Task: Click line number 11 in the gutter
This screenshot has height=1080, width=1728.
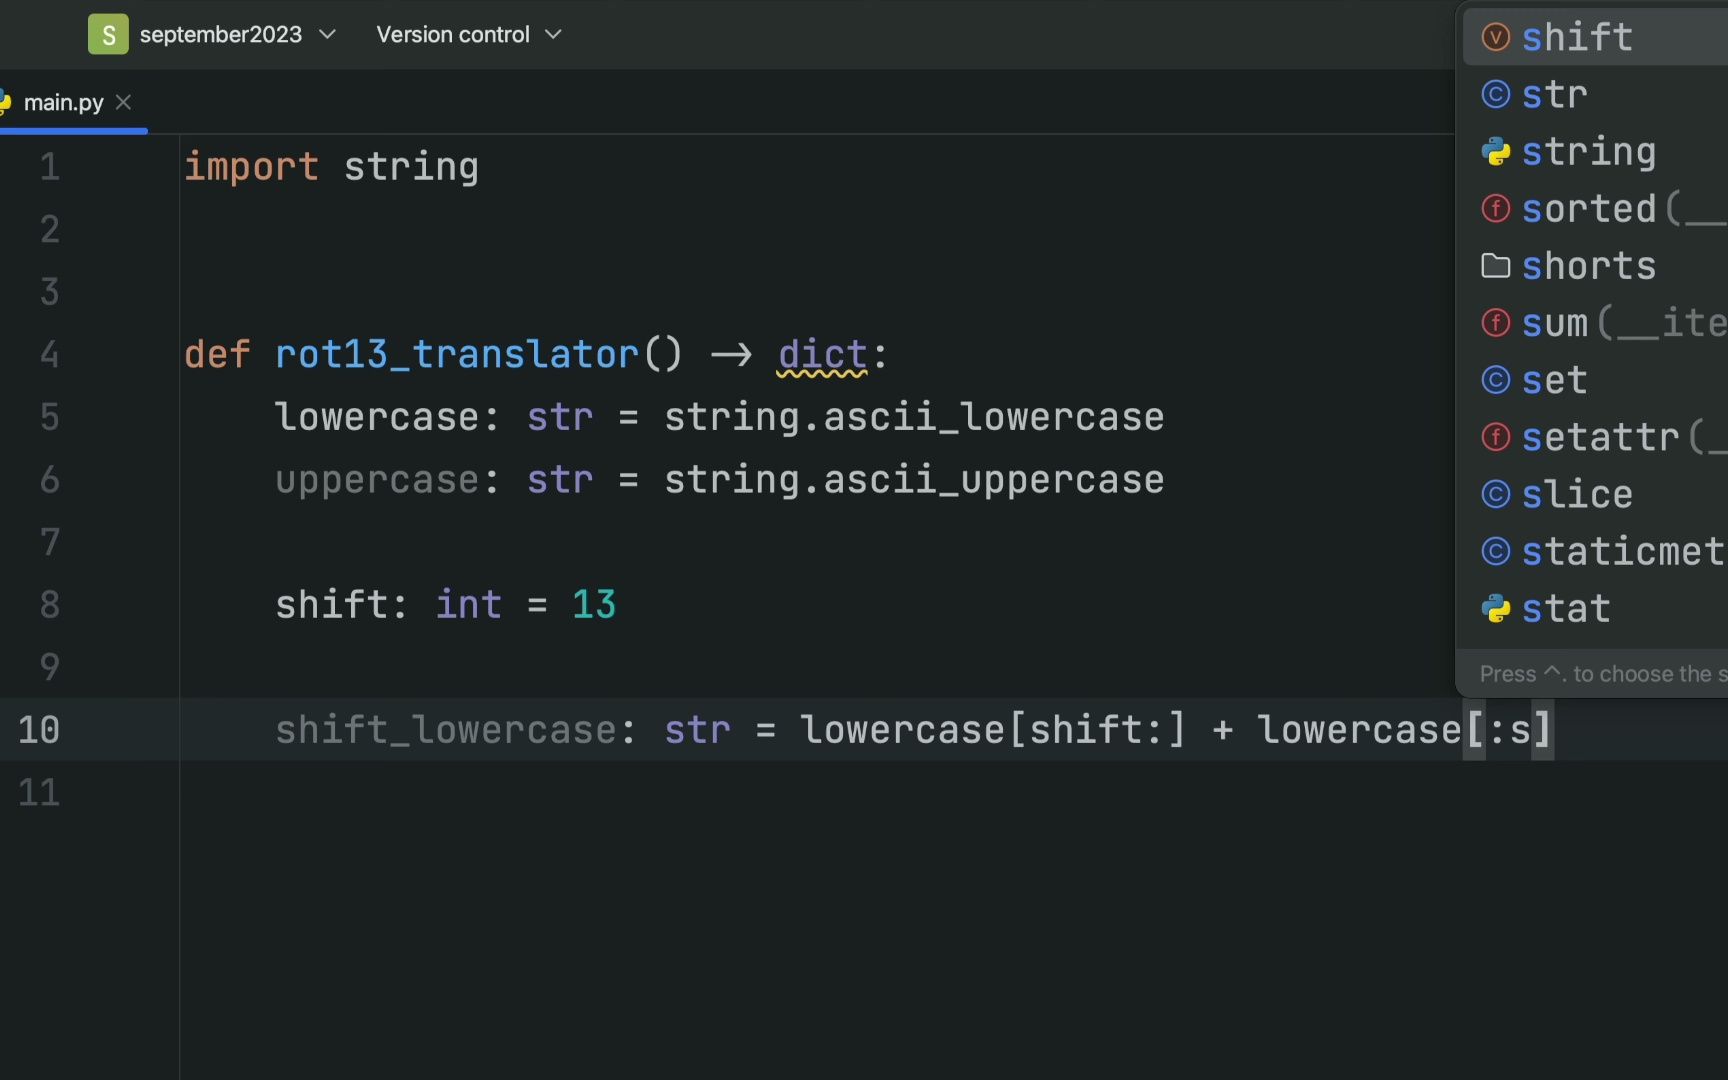Action: click(39, 793)
